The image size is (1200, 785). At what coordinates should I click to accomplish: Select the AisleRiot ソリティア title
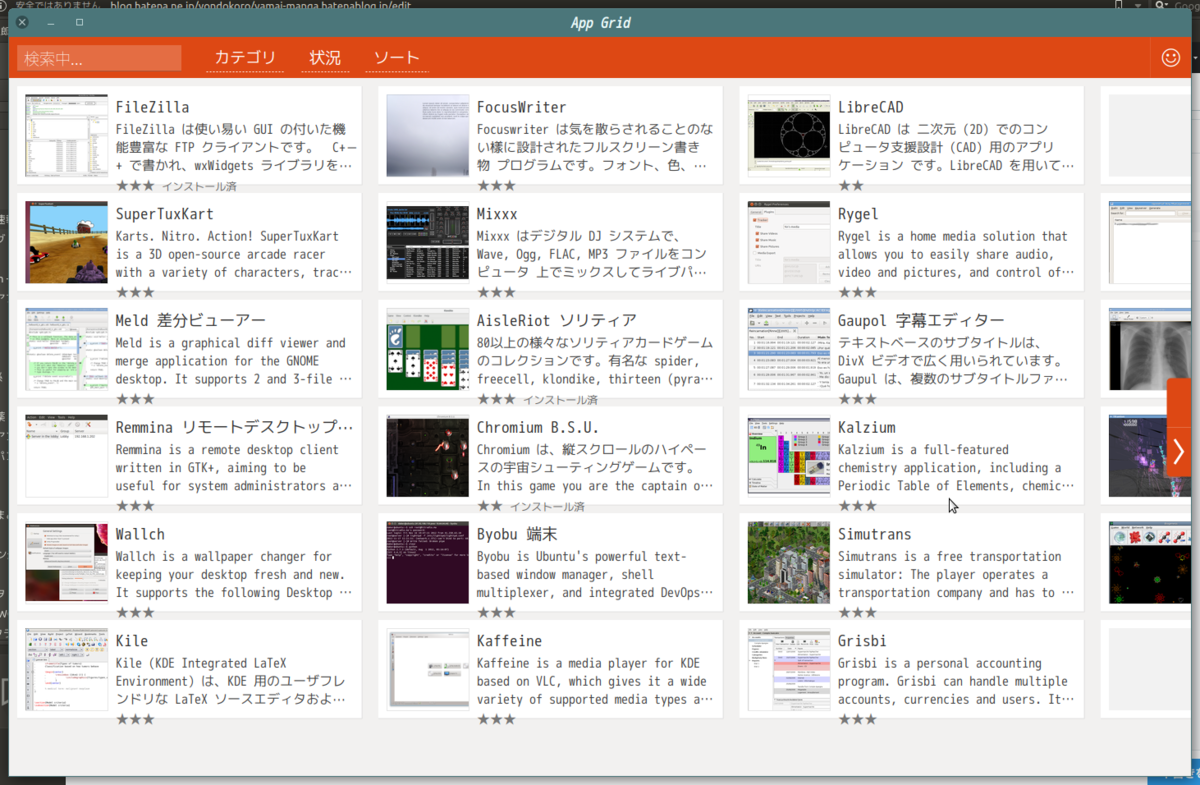(557, 320)
